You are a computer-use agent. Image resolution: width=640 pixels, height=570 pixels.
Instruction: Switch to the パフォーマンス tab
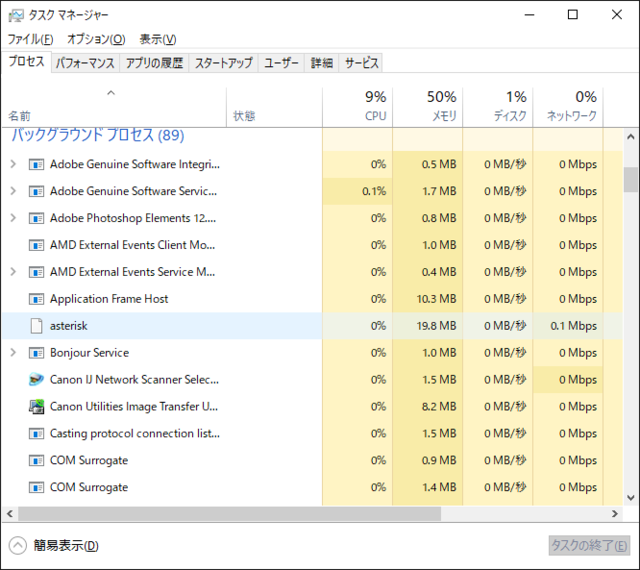85,63
